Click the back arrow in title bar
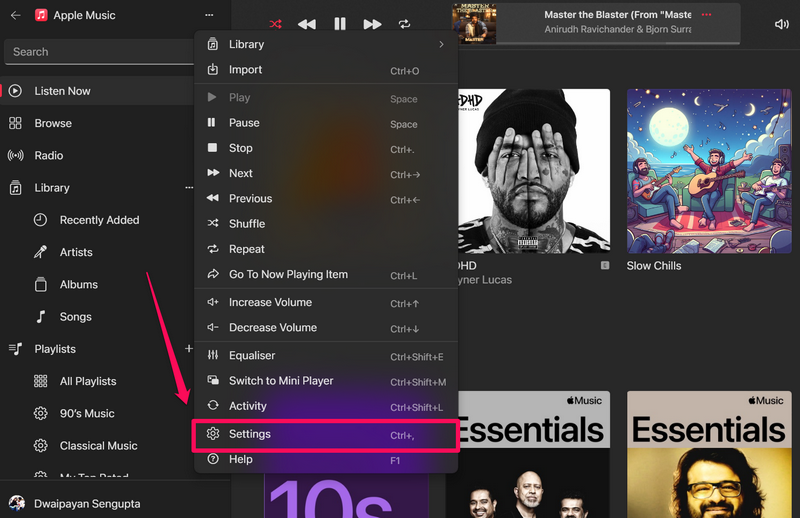 16,16
